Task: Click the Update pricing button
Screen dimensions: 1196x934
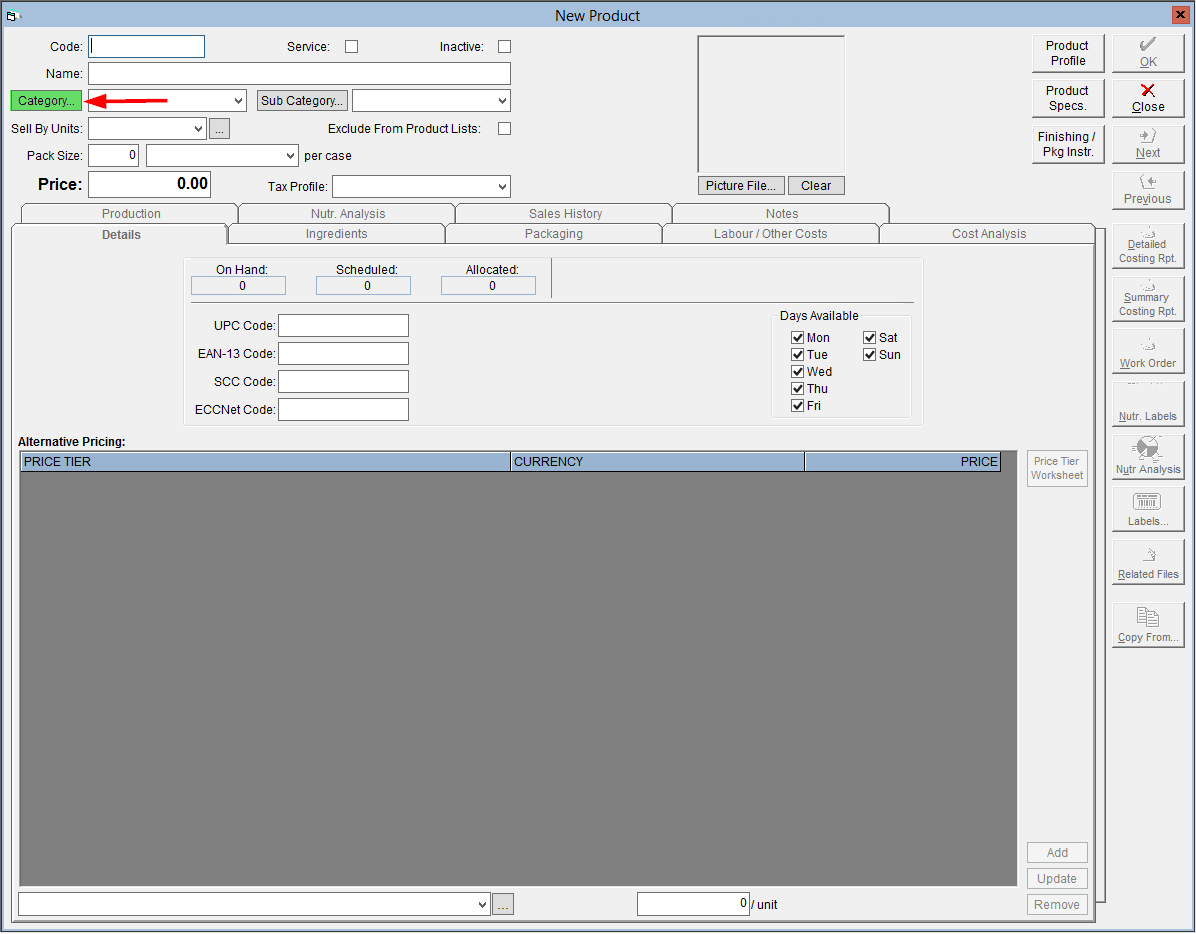Action: pos(1056,879)
